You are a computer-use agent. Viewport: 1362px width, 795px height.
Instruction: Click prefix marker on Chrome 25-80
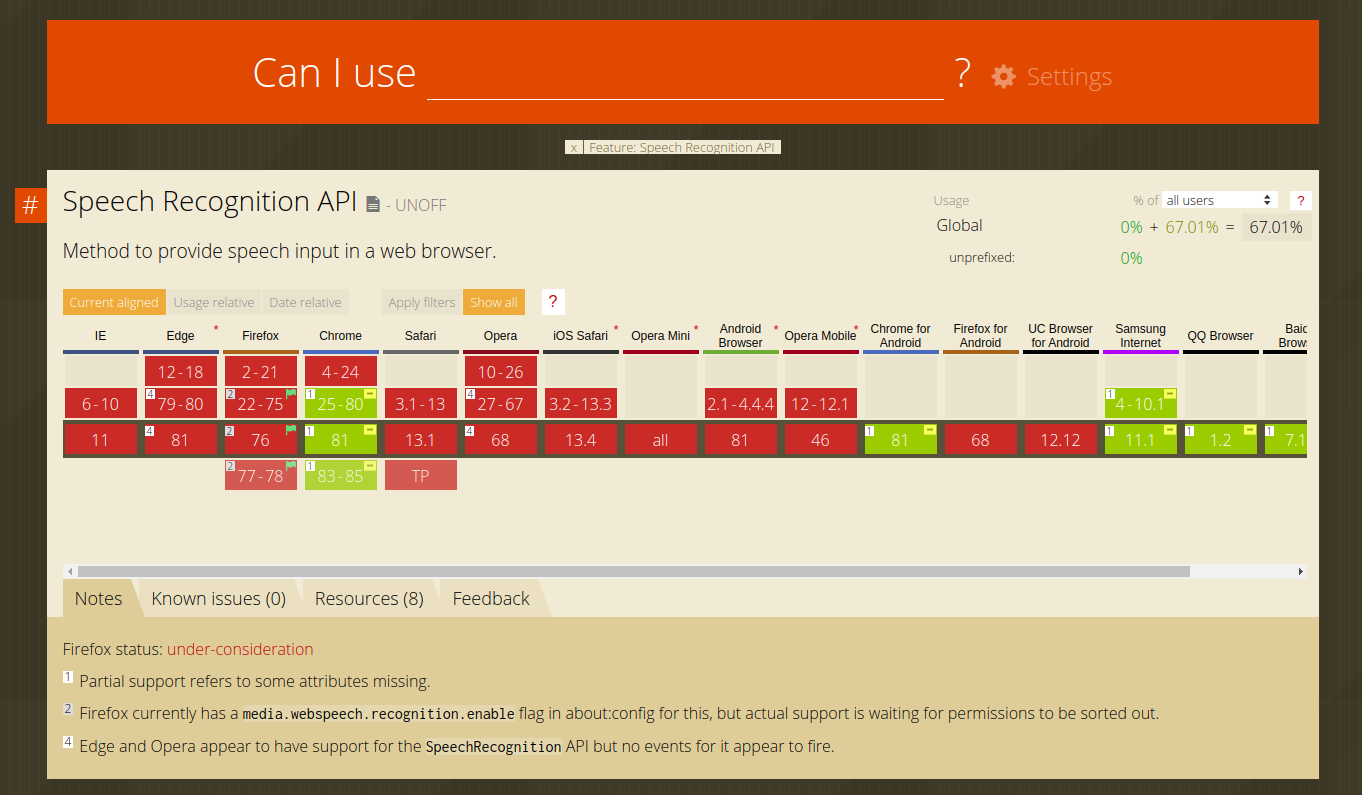pyautogui.click(x=370, y=394)
